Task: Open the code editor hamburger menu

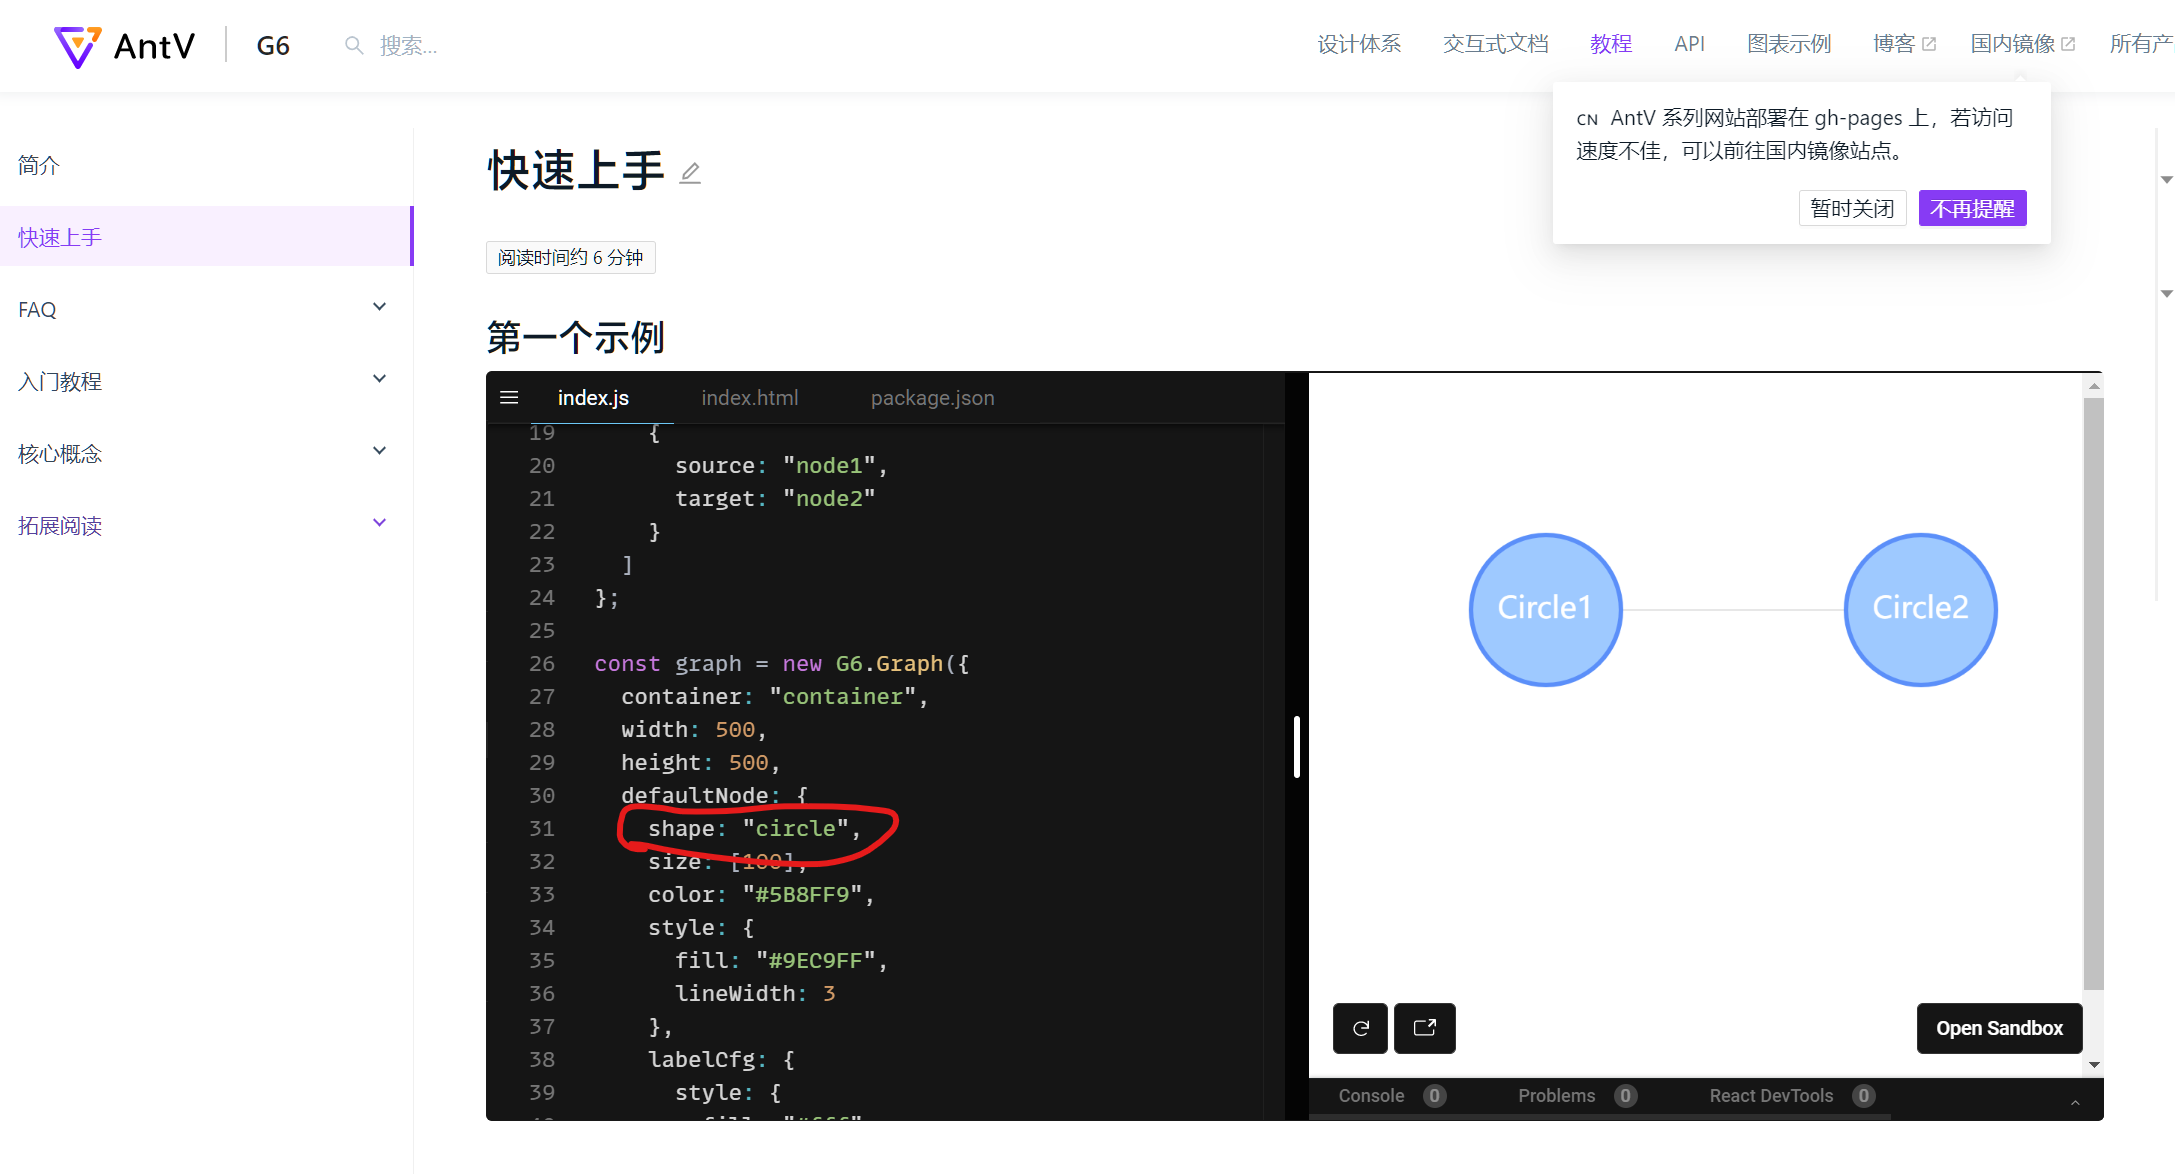Action: point(509,397)
